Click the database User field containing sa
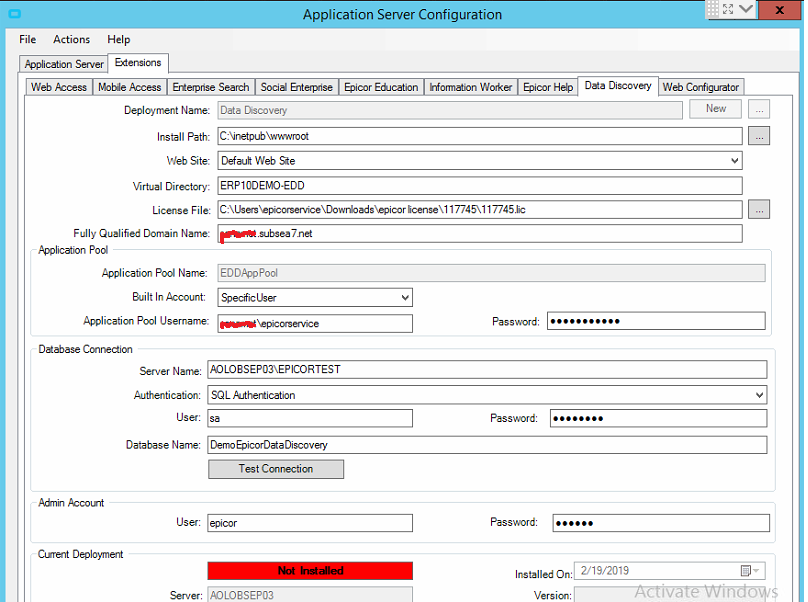The width and height of the screenshot is (808, 602). coord(310,418)
